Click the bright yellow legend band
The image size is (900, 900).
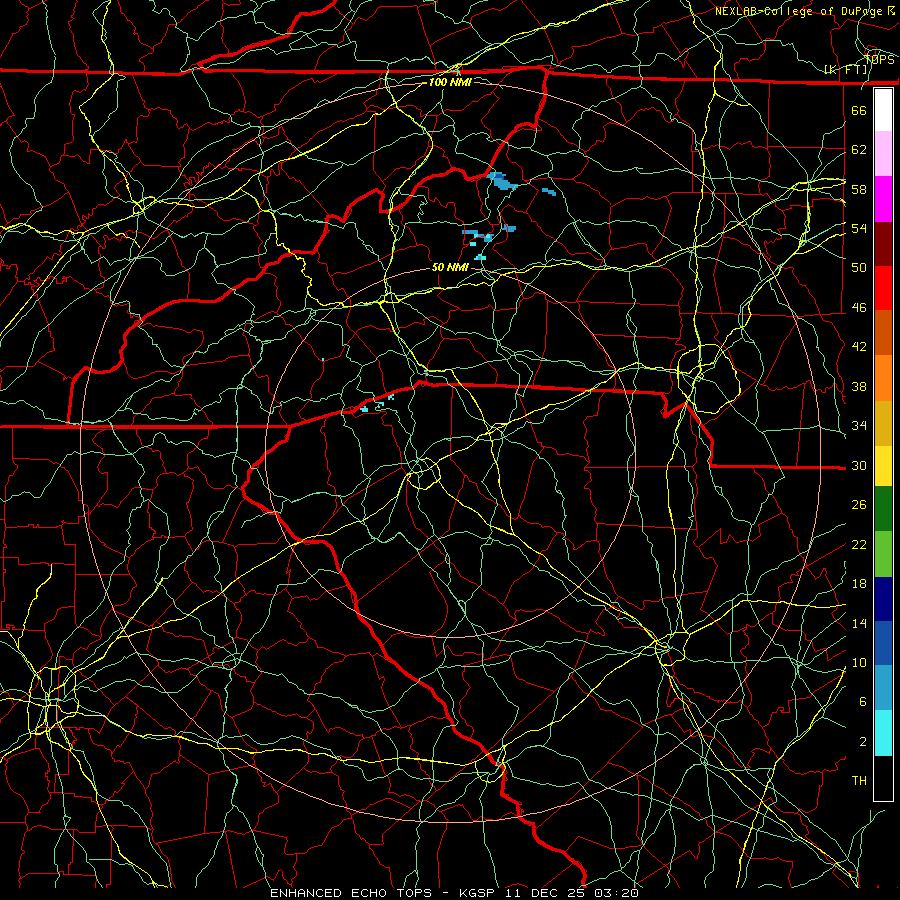click(x=883, y=466)
